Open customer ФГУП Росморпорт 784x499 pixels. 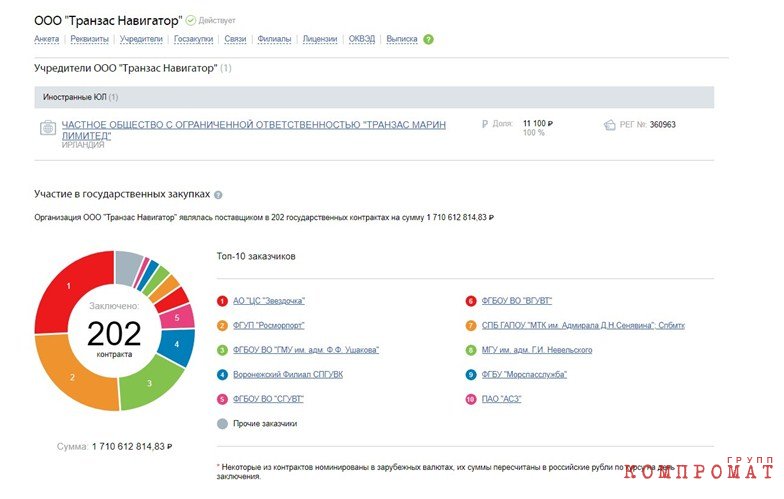coord(268,326)
